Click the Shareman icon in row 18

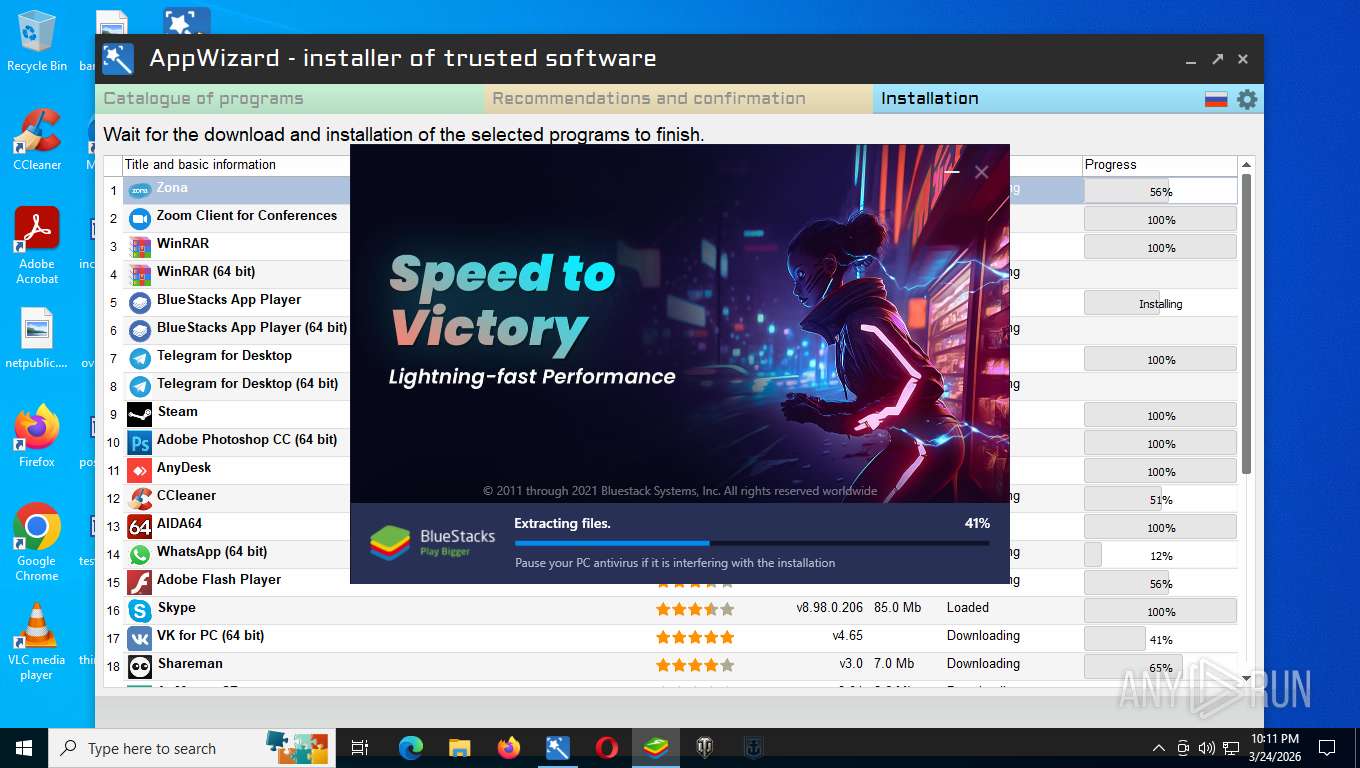pos(140,666)
